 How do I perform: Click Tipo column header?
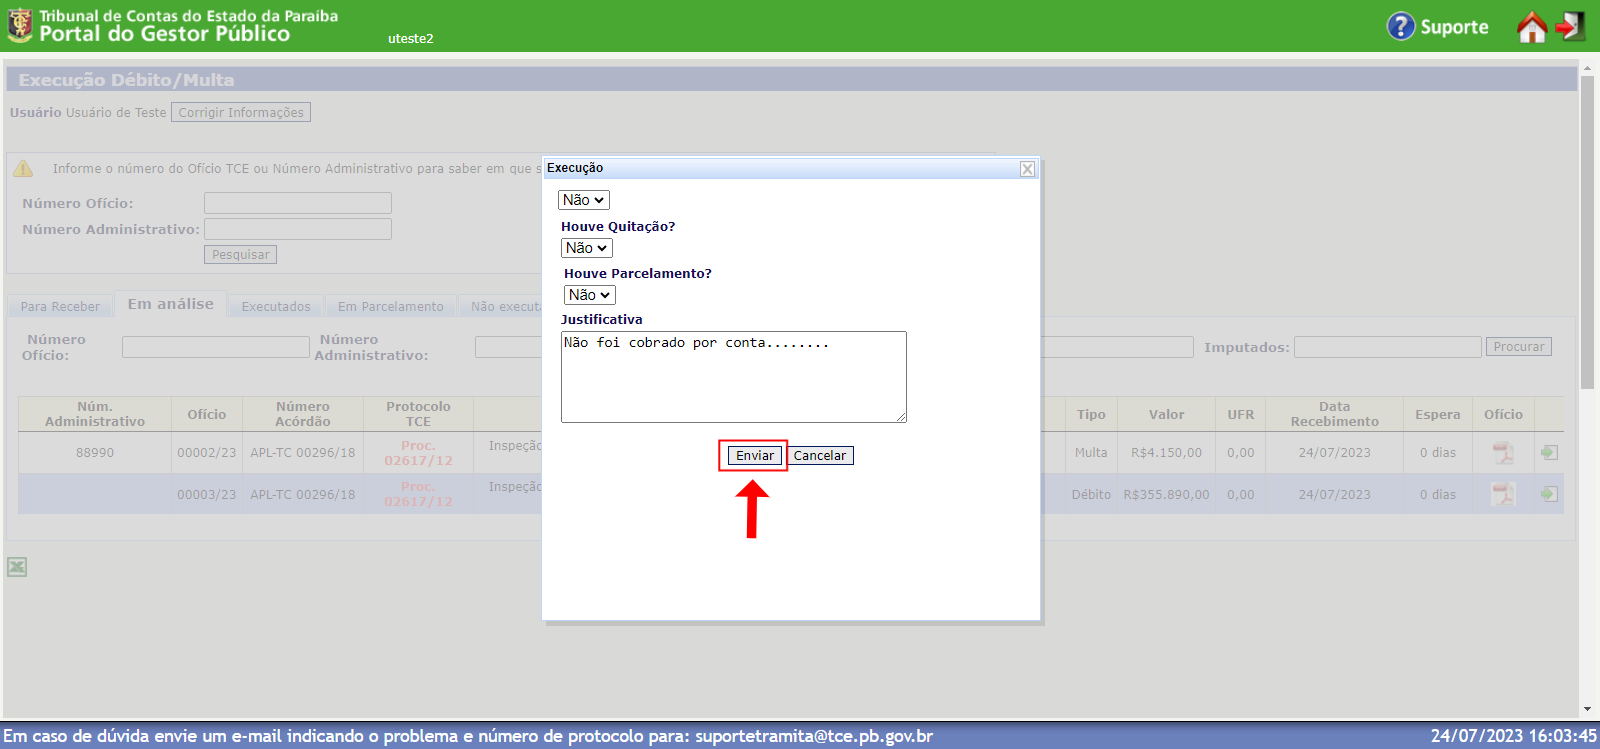tap(1091, 414)
